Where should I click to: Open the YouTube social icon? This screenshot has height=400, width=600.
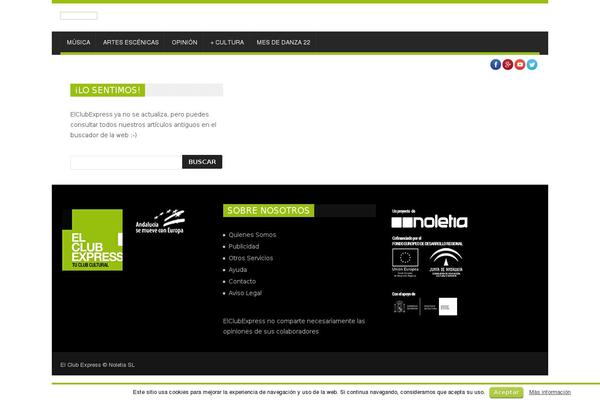(x=520, y=64)
